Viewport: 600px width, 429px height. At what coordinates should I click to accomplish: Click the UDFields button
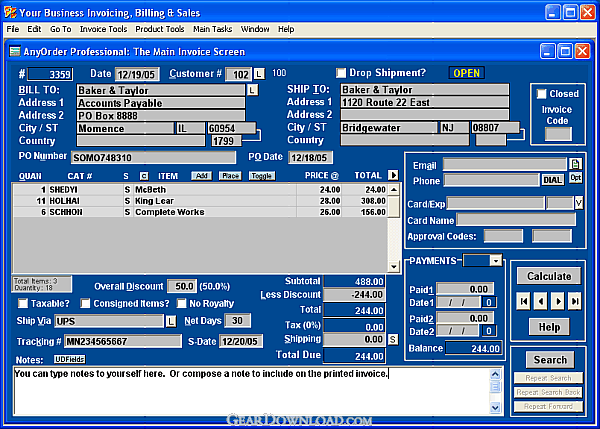click(70, 359)
